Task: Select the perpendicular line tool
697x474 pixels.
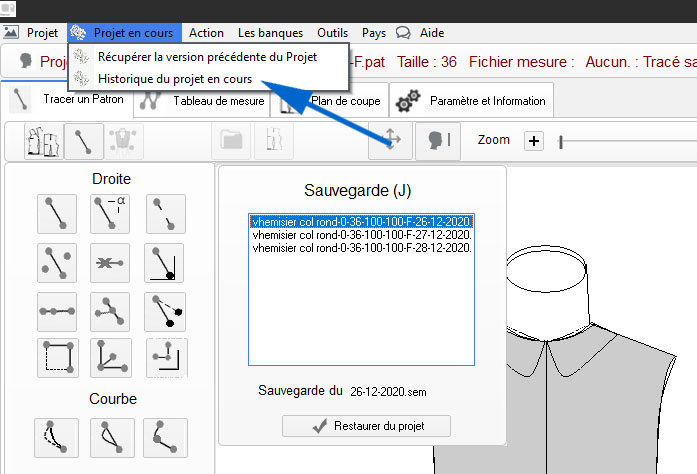Action: tap(164, 262)
